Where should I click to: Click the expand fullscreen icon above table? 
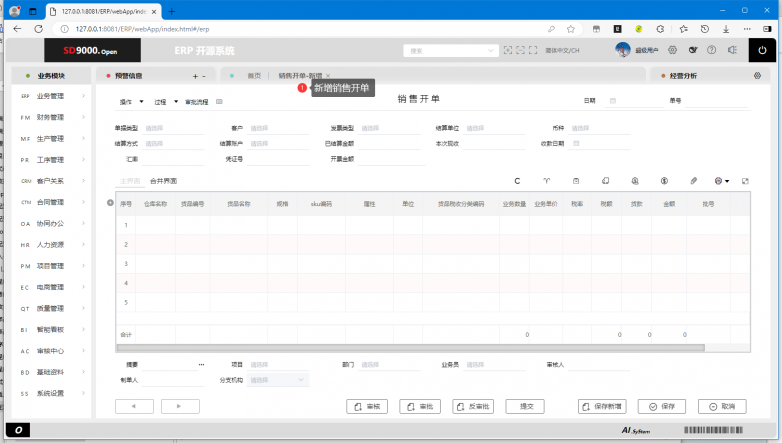tap(745, 181)
